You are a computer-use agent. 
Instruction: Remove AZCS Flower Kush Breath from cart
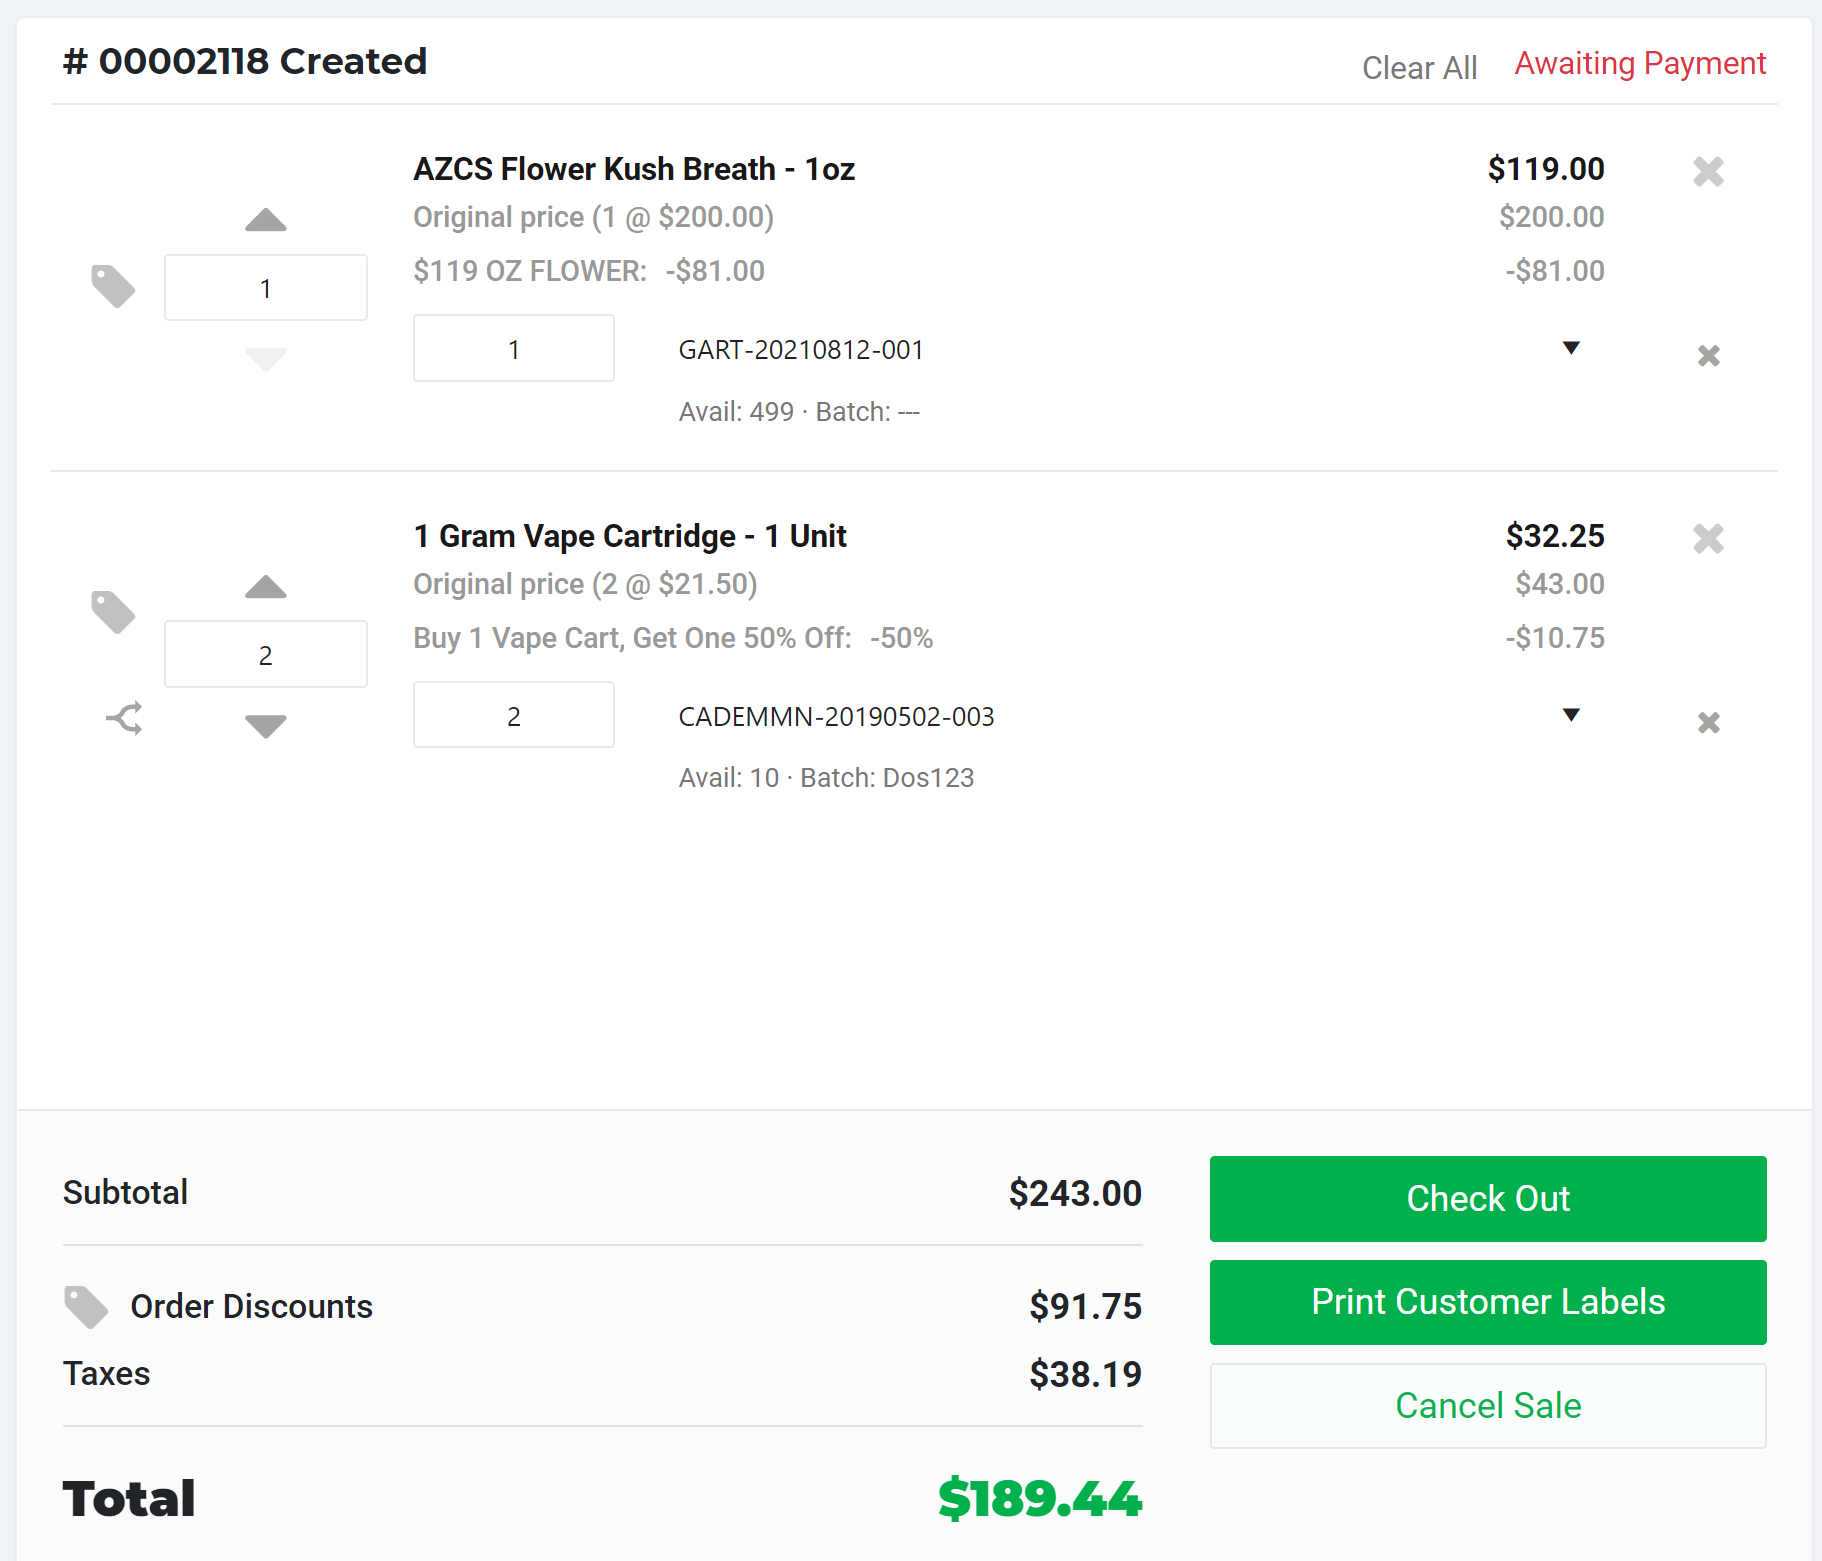coord(1708,172)
